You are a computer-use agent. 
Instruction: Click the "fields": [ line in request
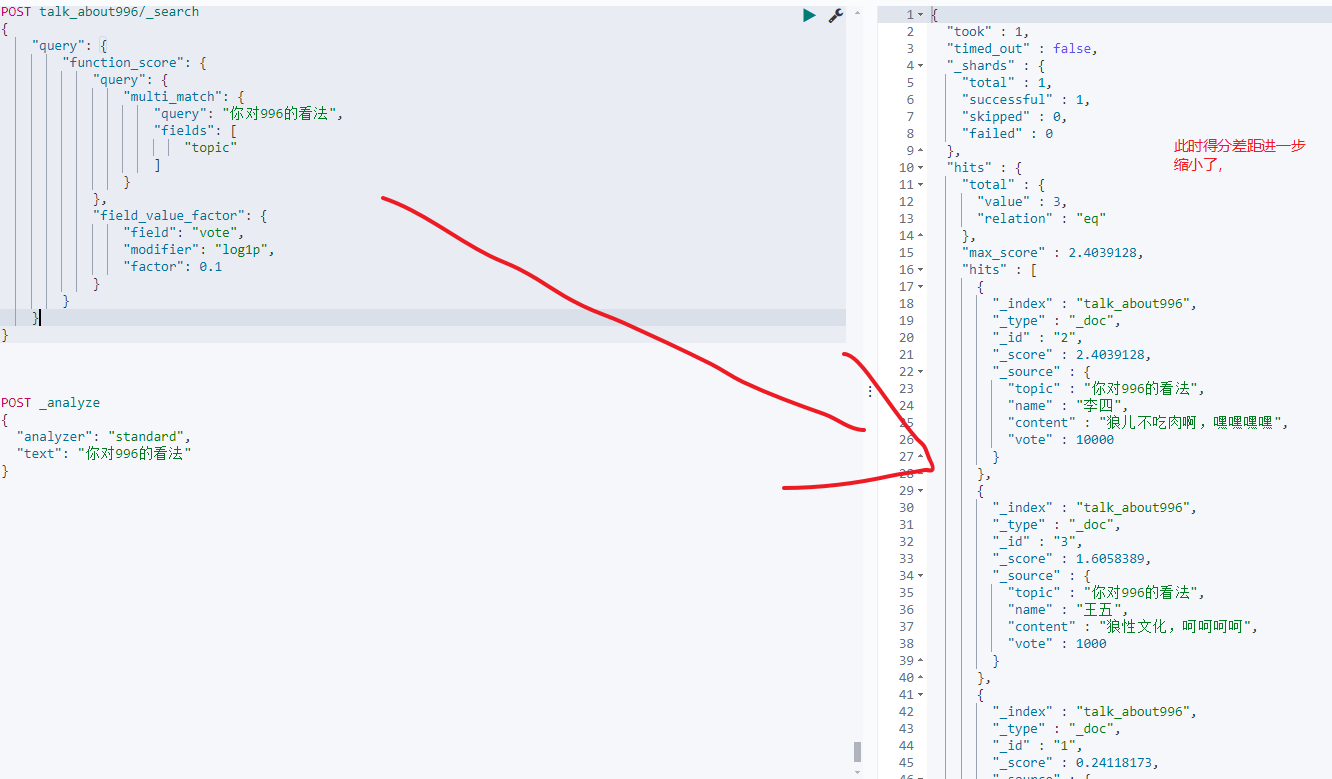195,131
